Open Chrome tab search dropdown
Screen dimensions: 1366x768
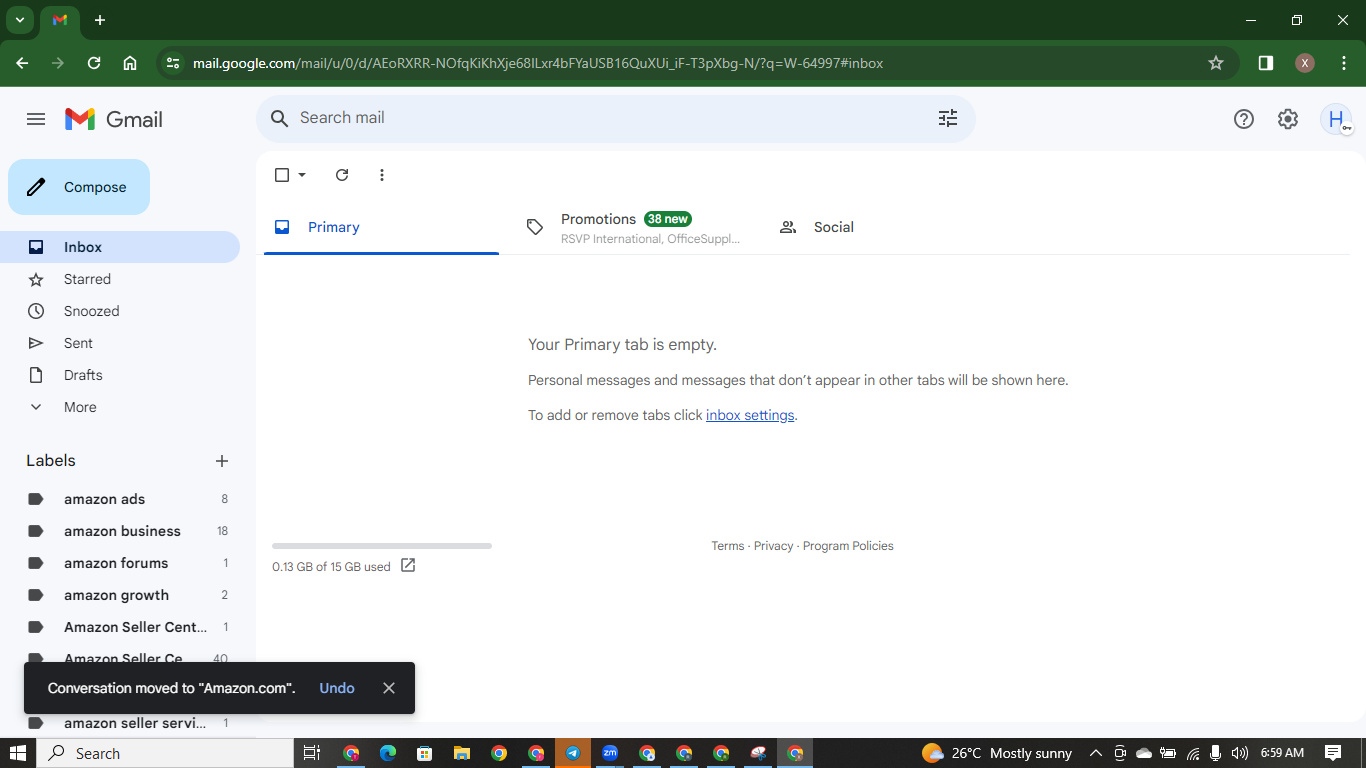pos(19,20)
